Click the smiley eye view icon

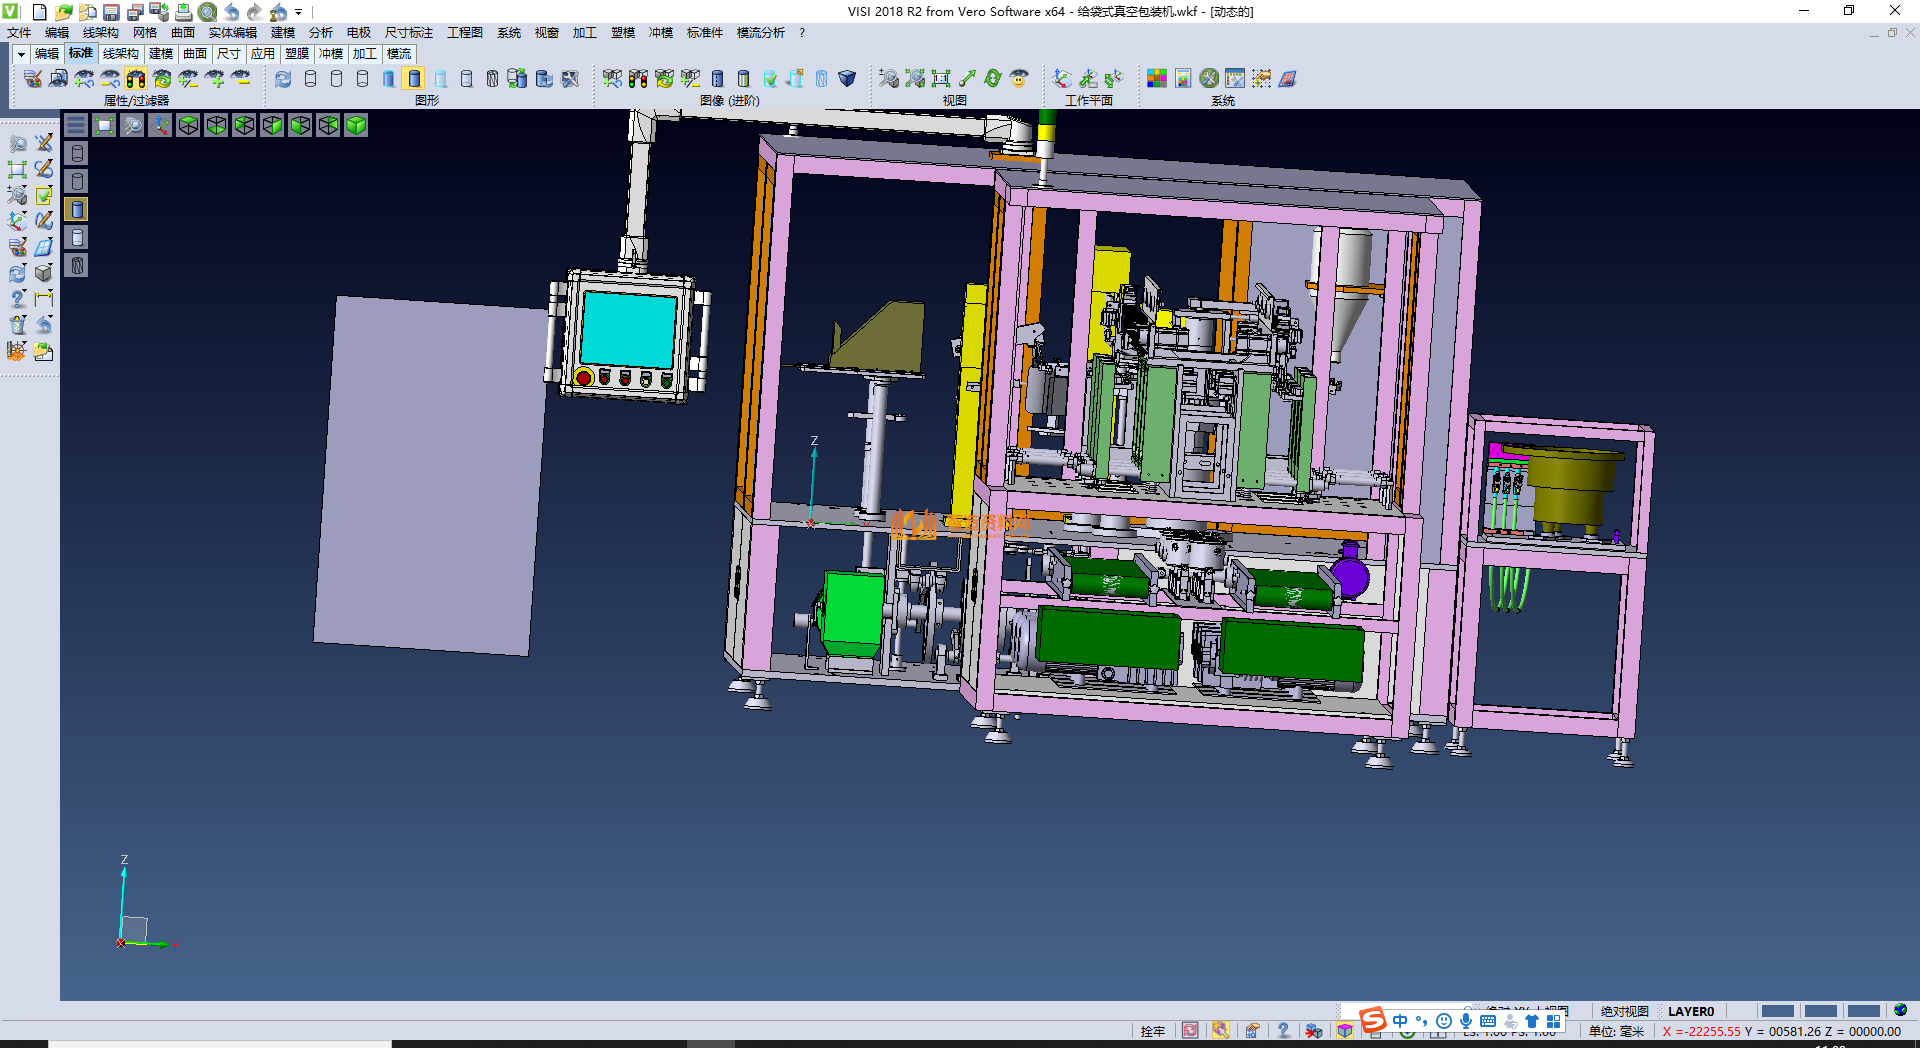[1019, 79]
